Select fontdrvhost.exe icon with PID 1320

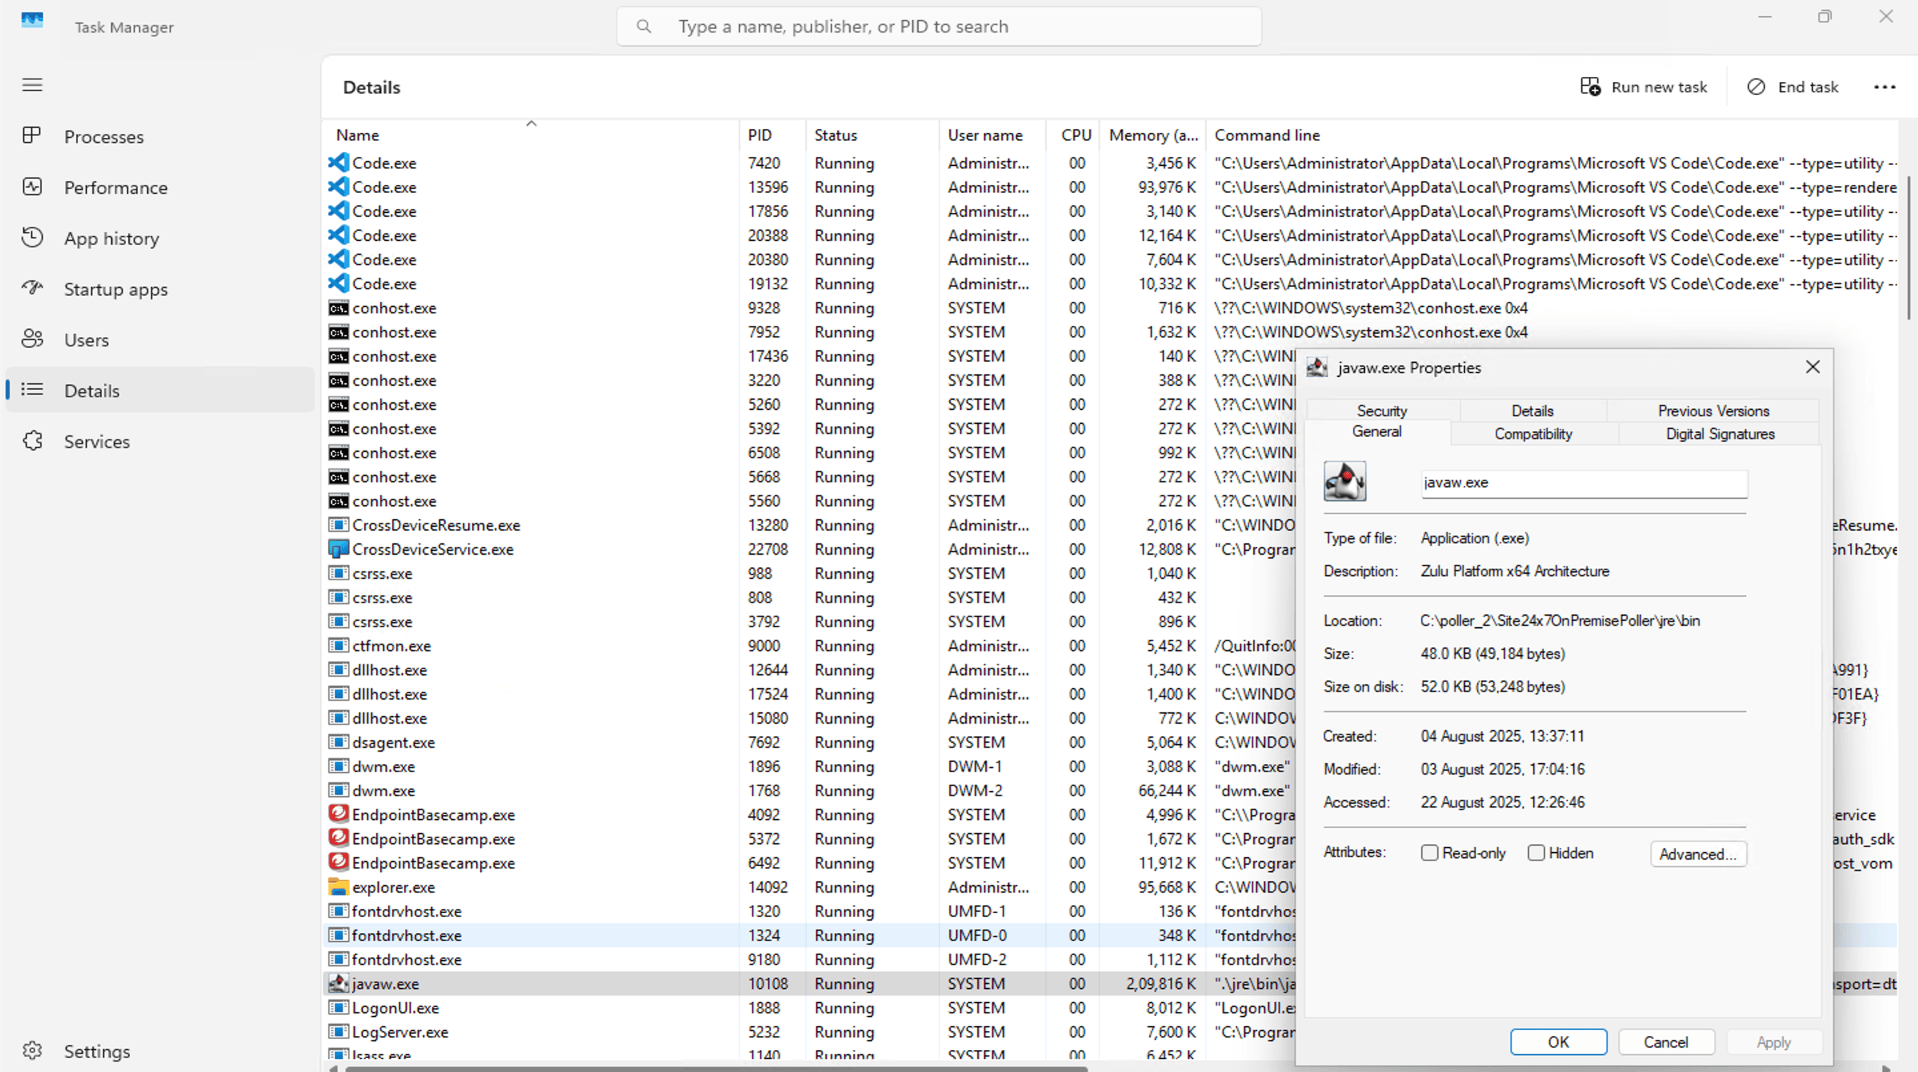339,911
